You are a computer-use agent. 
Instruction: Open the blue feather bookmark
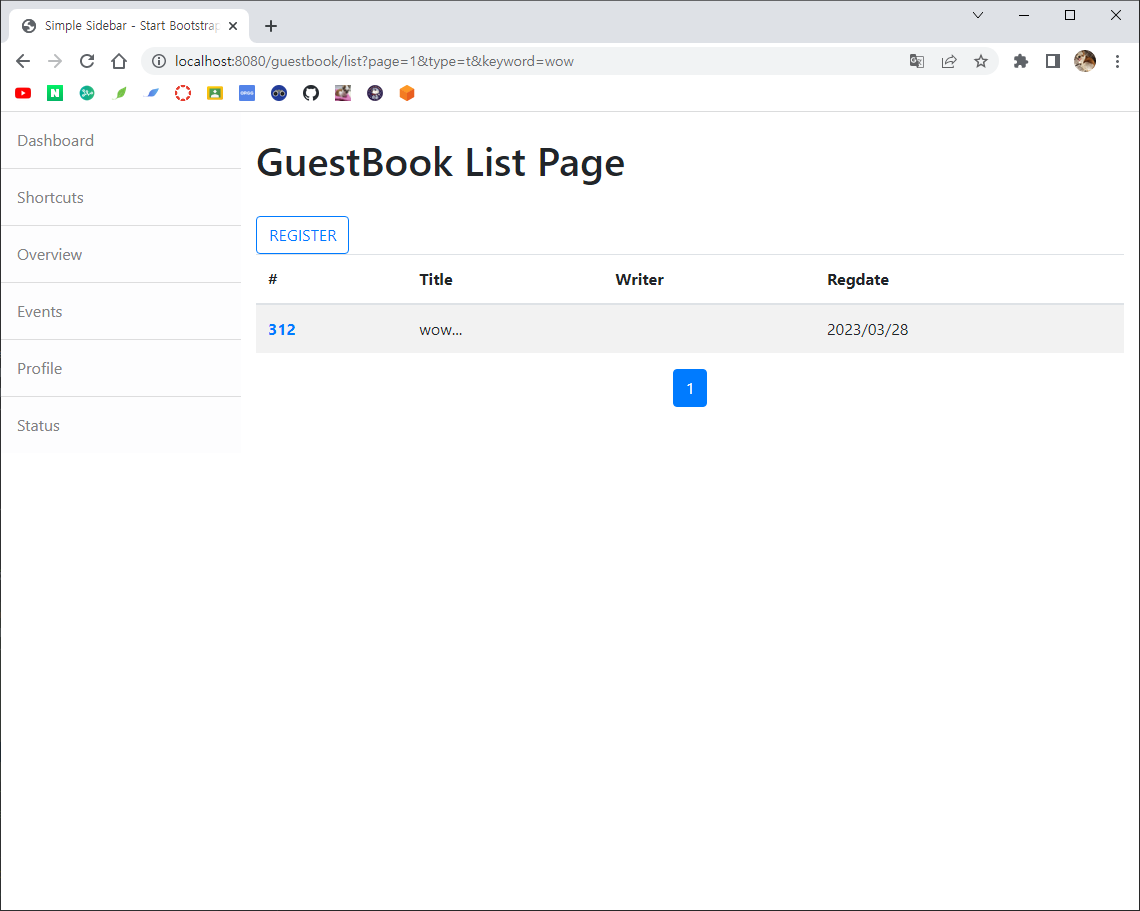pos(151,93)
